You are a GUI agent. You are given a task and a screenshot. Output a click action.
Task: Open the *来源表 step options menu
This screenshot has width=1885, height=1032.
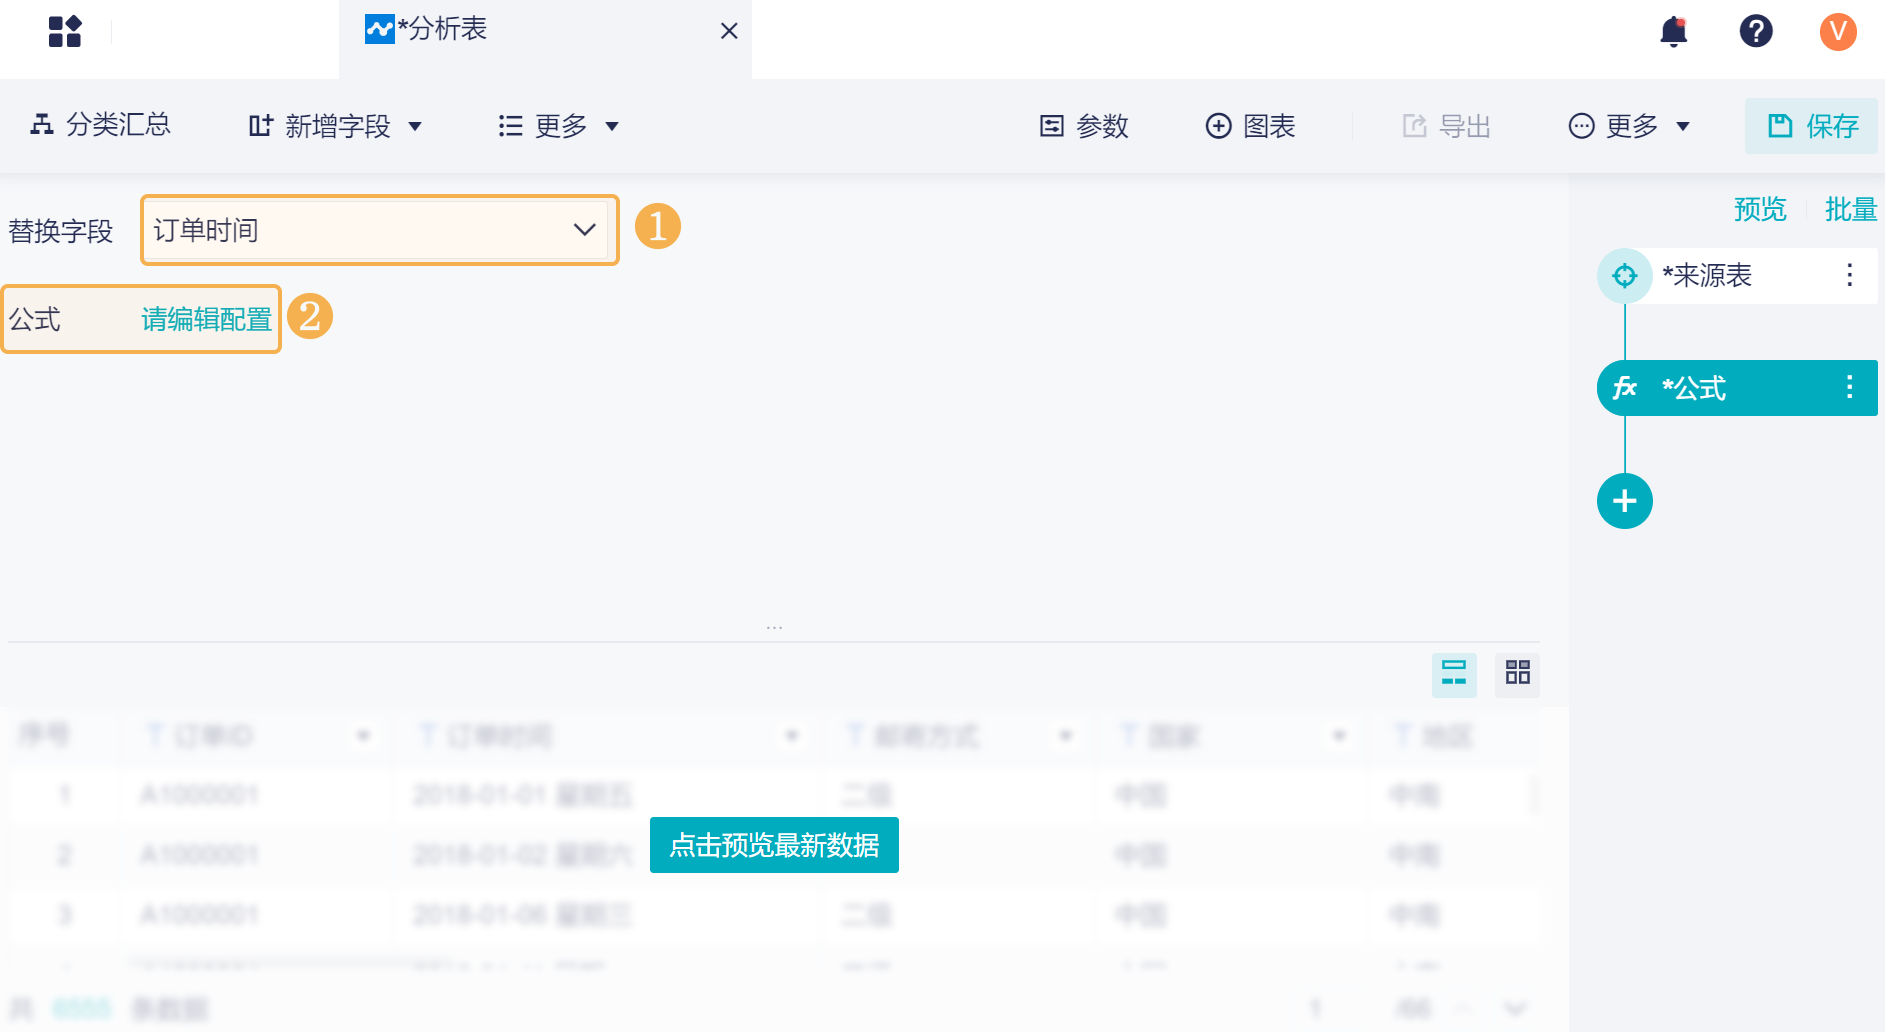tap(1850, 275)
